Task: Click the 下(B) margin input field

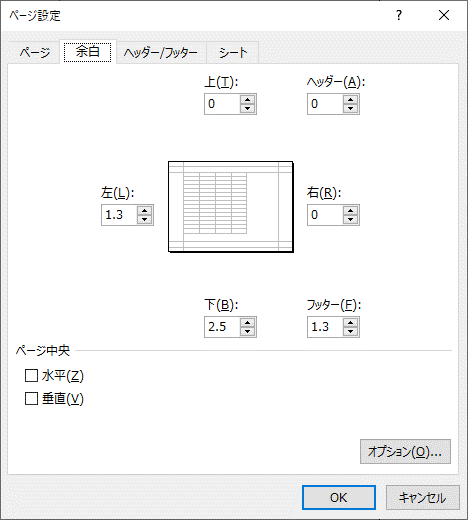Action: (x=222, y=327)
